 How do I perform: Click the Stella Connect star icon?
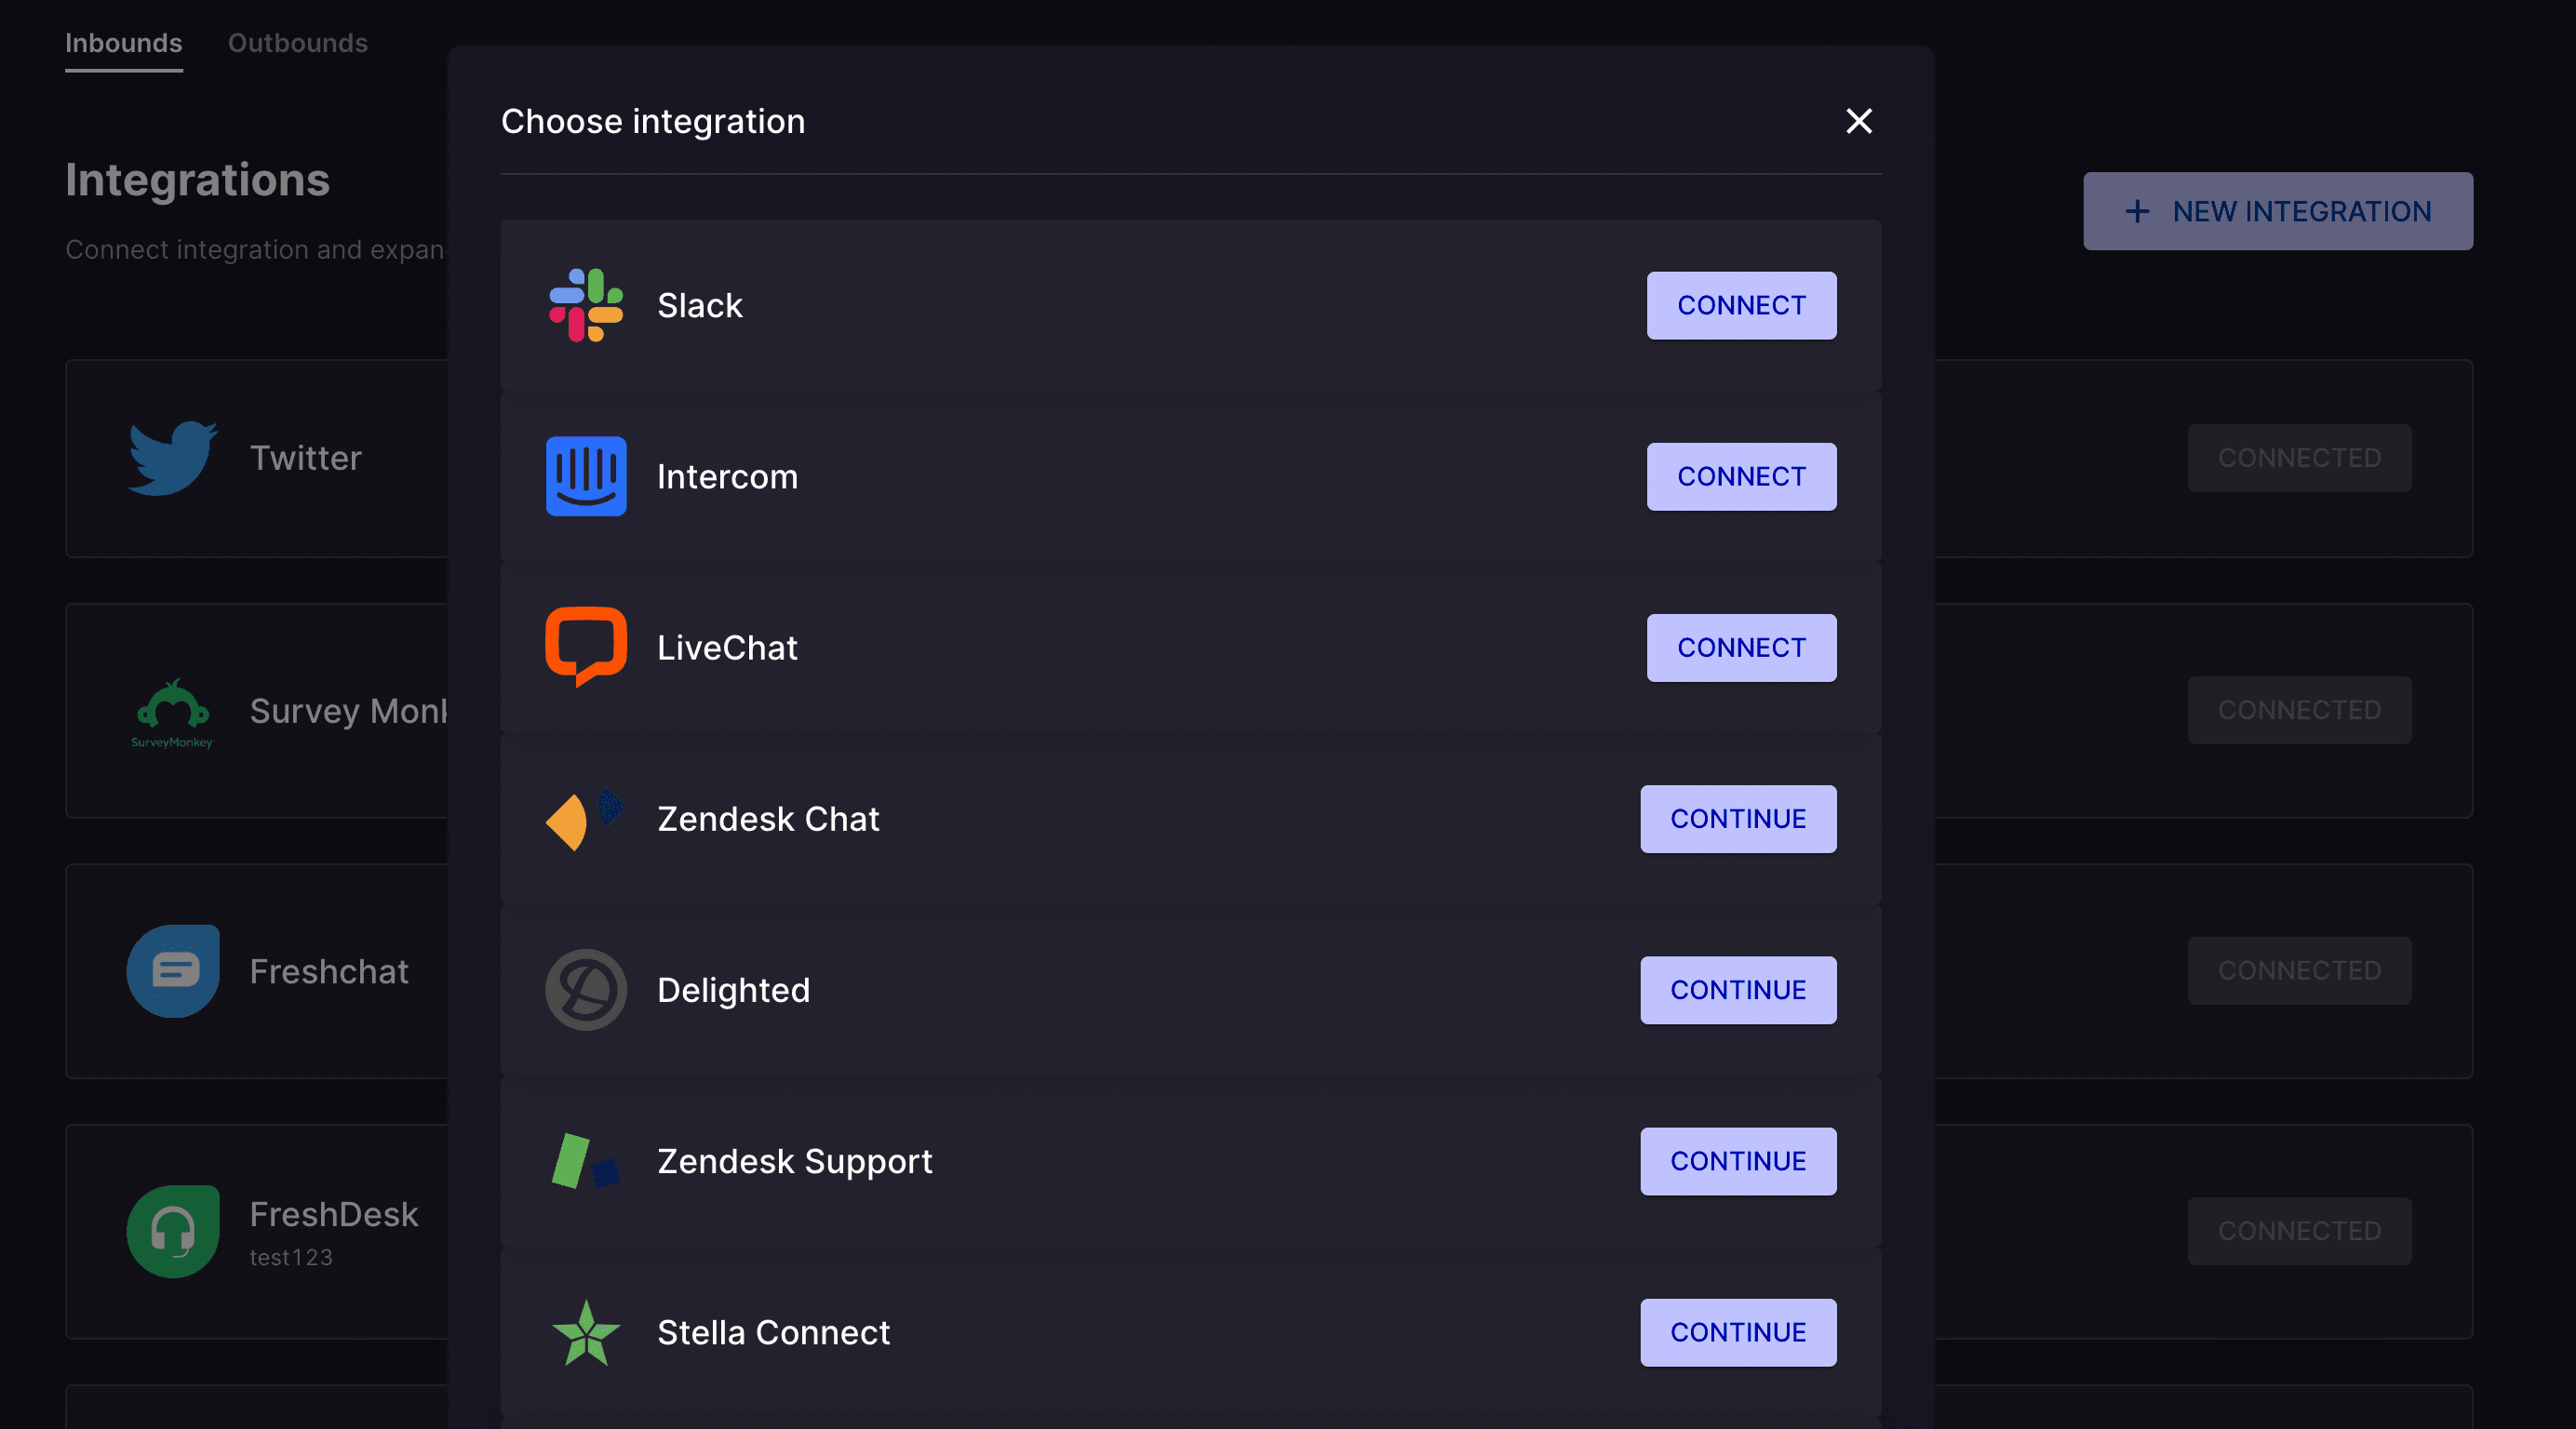point(586,1332)
